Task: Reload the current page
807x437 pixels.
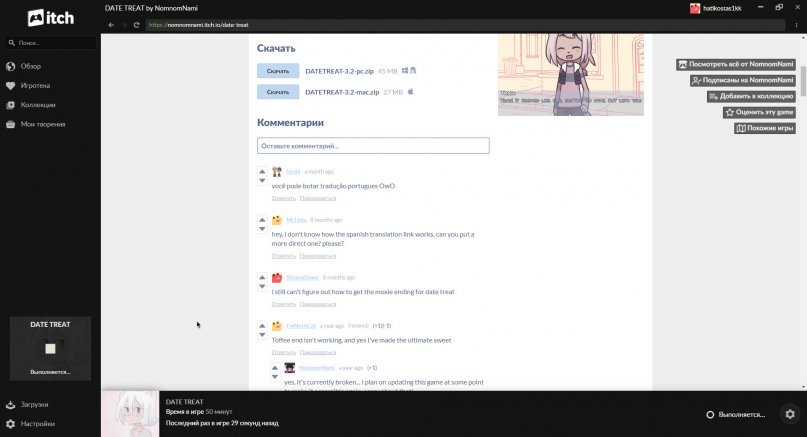Action: coord(136,25)
